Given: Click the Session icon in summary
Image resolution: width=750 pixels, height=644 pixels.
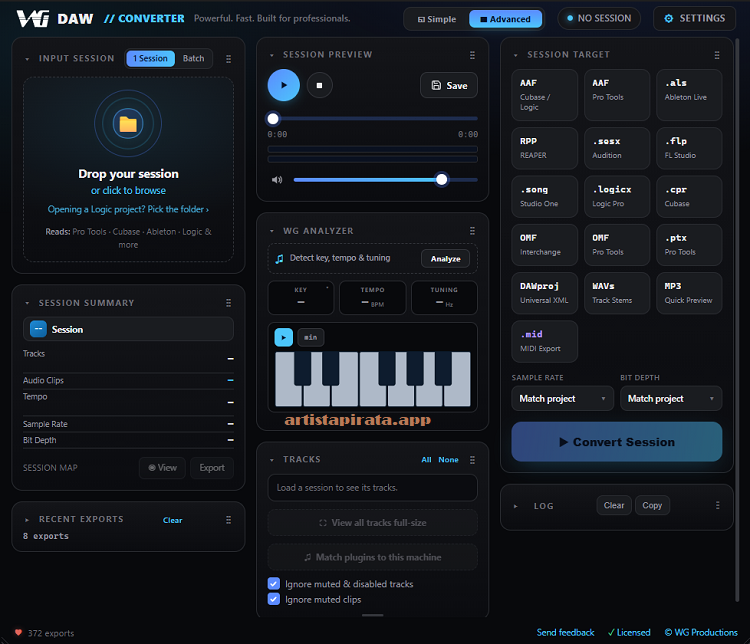Looking at the screenshot, I should pyautogui.click(x=38, y=329).
